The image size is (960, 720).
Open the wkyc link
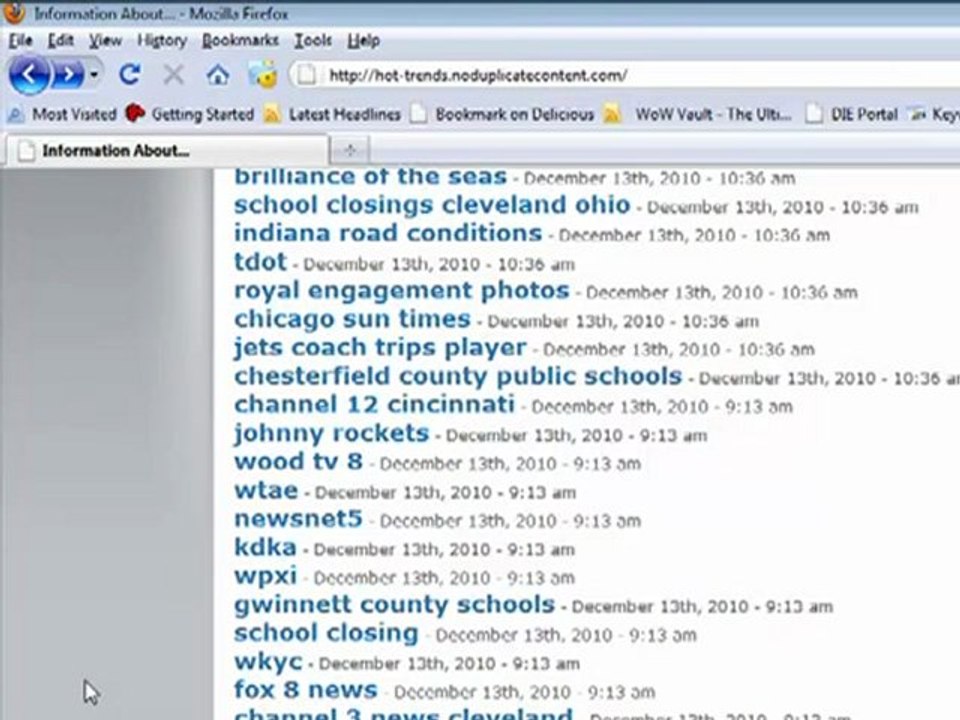(x=268, y=662)
